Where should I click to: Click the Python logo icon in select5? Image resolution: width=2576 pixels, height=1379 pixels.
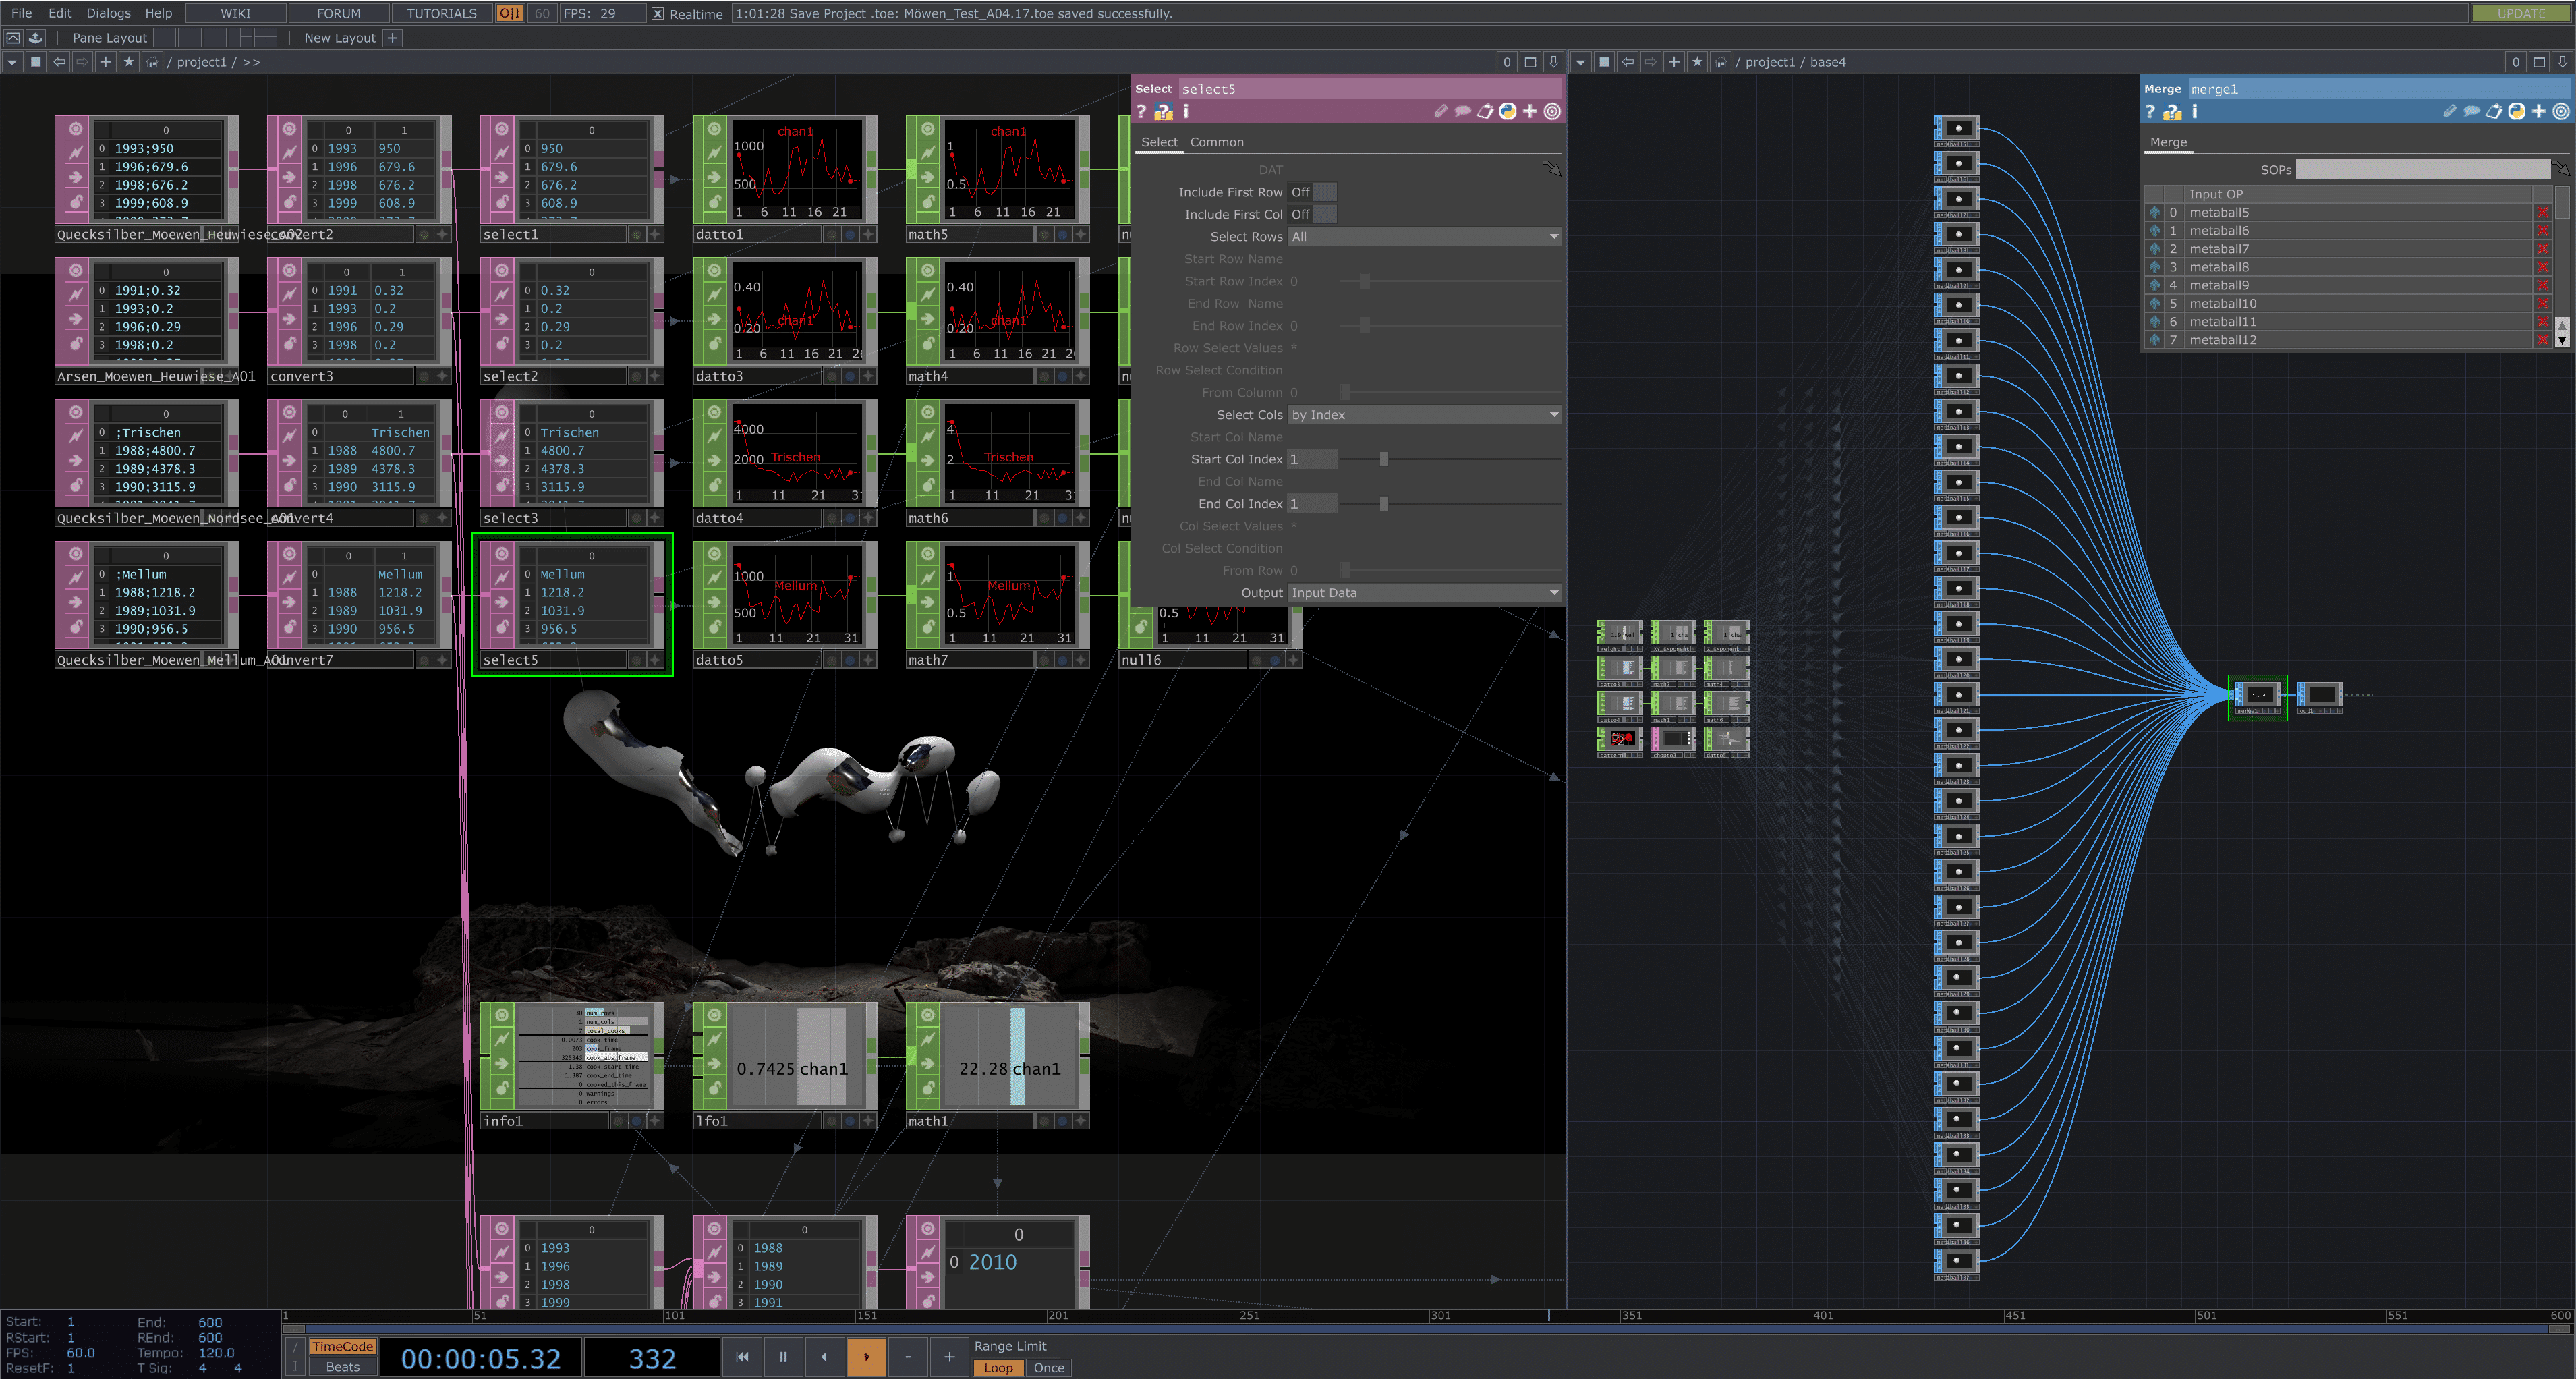[x=1508, y=111]
